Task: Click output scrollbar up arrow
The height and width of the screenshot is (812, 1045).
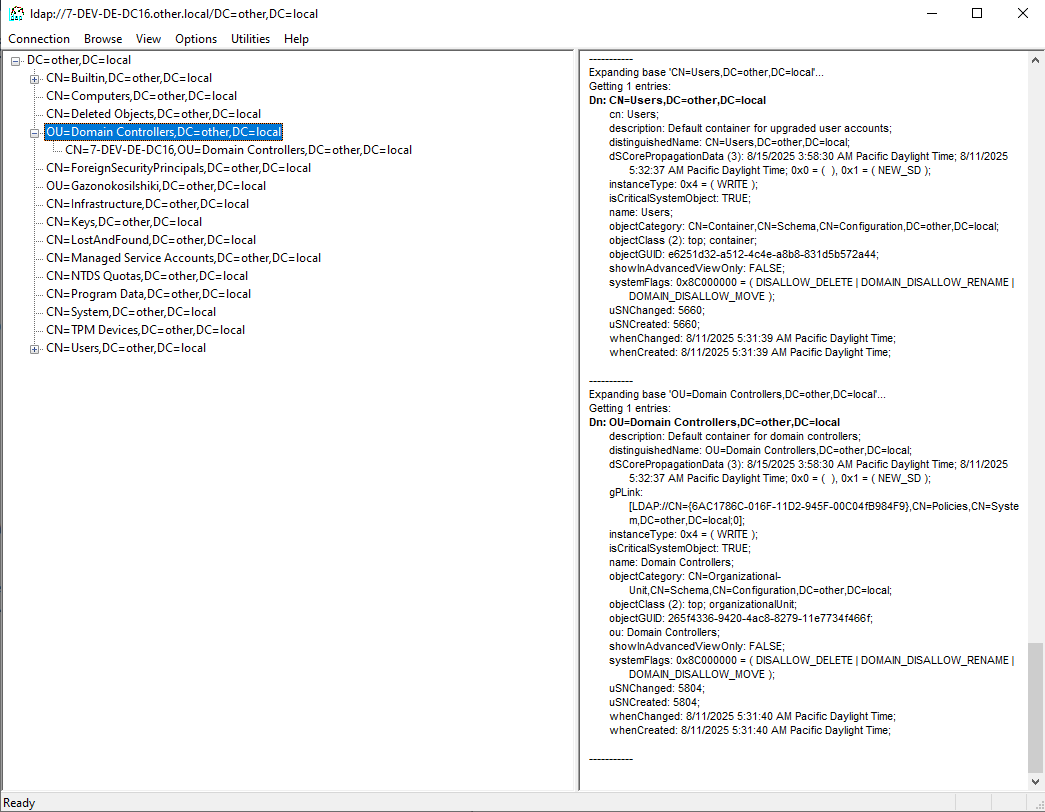Action: (1035, 60)
